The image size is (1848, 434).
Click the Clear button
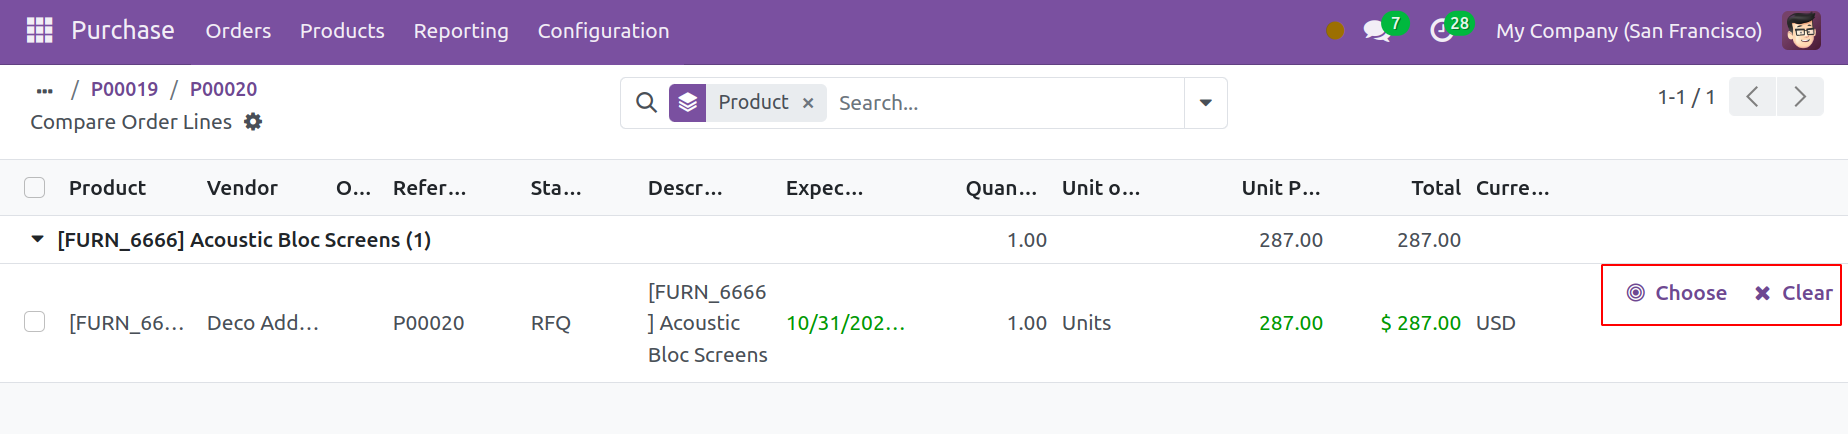[1793, 293]
